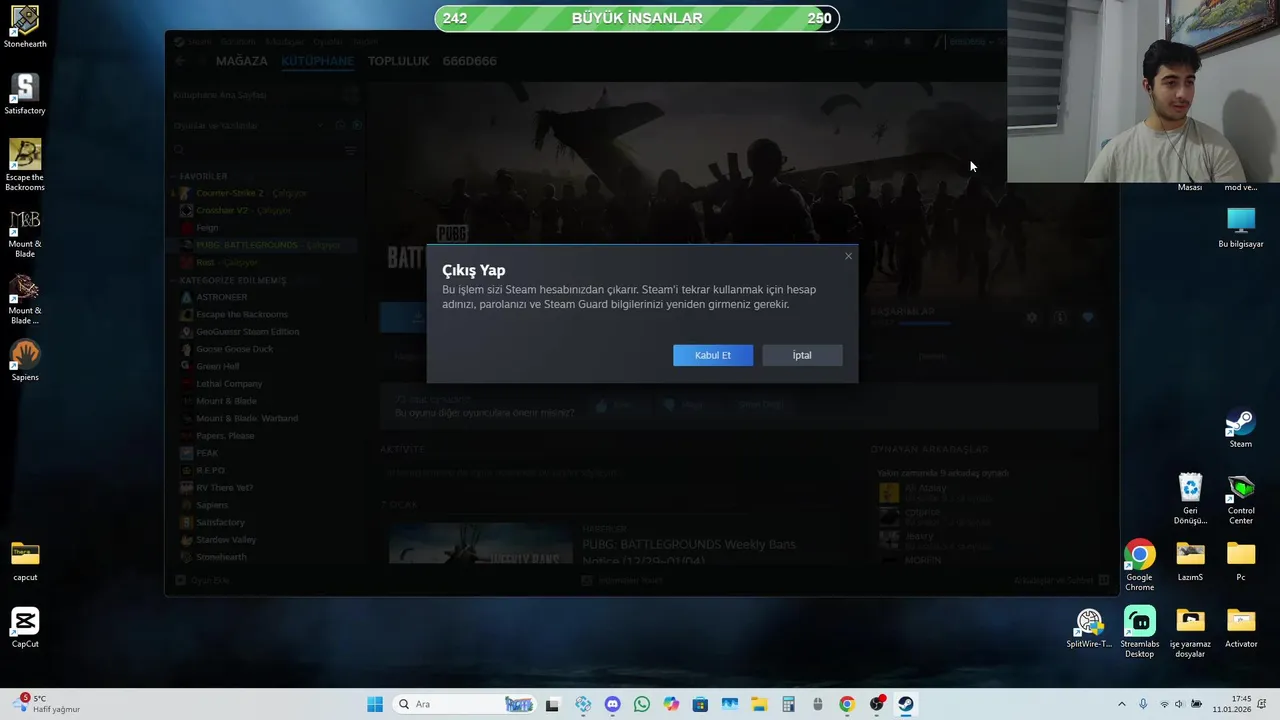
Task: Switch to Steam via taskbar icon
Action: [x=905, y=704]
